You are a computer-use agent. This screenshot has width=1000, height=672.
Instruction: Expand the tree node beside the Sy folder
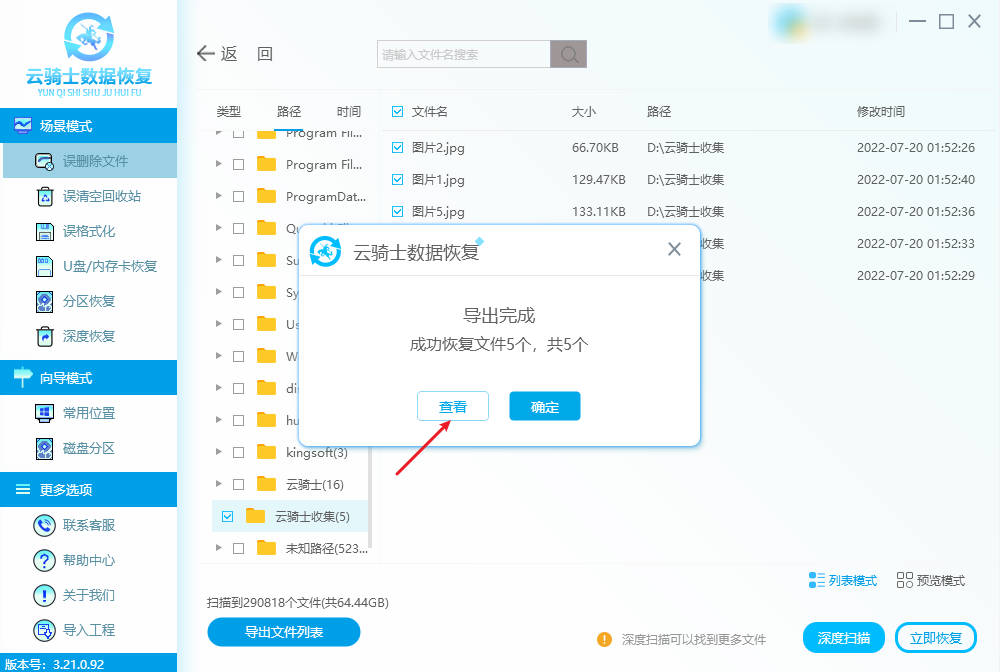(x=219, y=291)
